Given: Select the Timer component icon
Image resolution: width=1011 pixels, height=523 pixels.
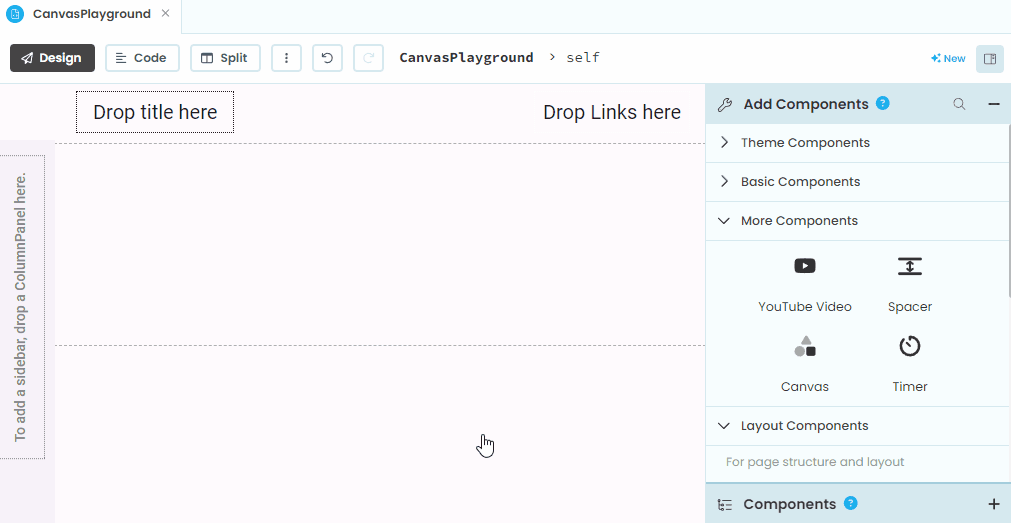Looking at the screenshot, I should (910, 346).
